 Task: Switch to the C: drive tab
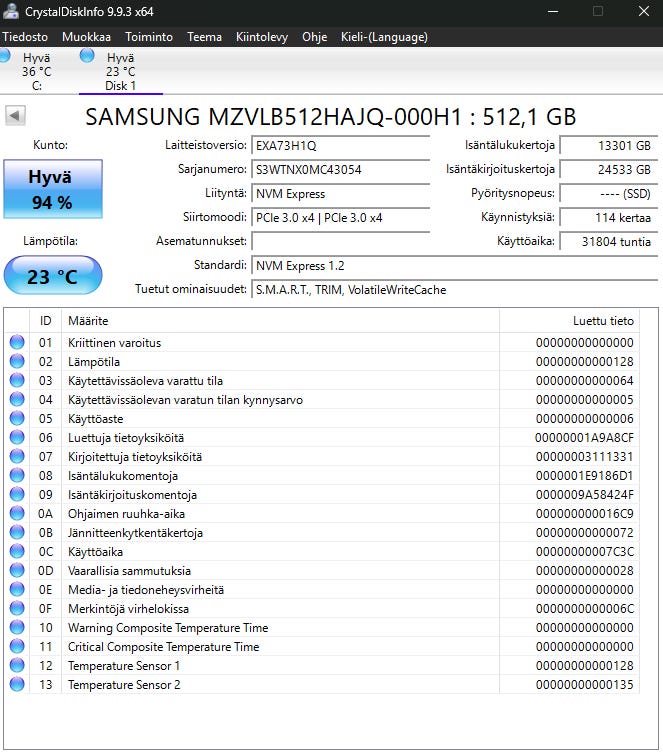37,71
